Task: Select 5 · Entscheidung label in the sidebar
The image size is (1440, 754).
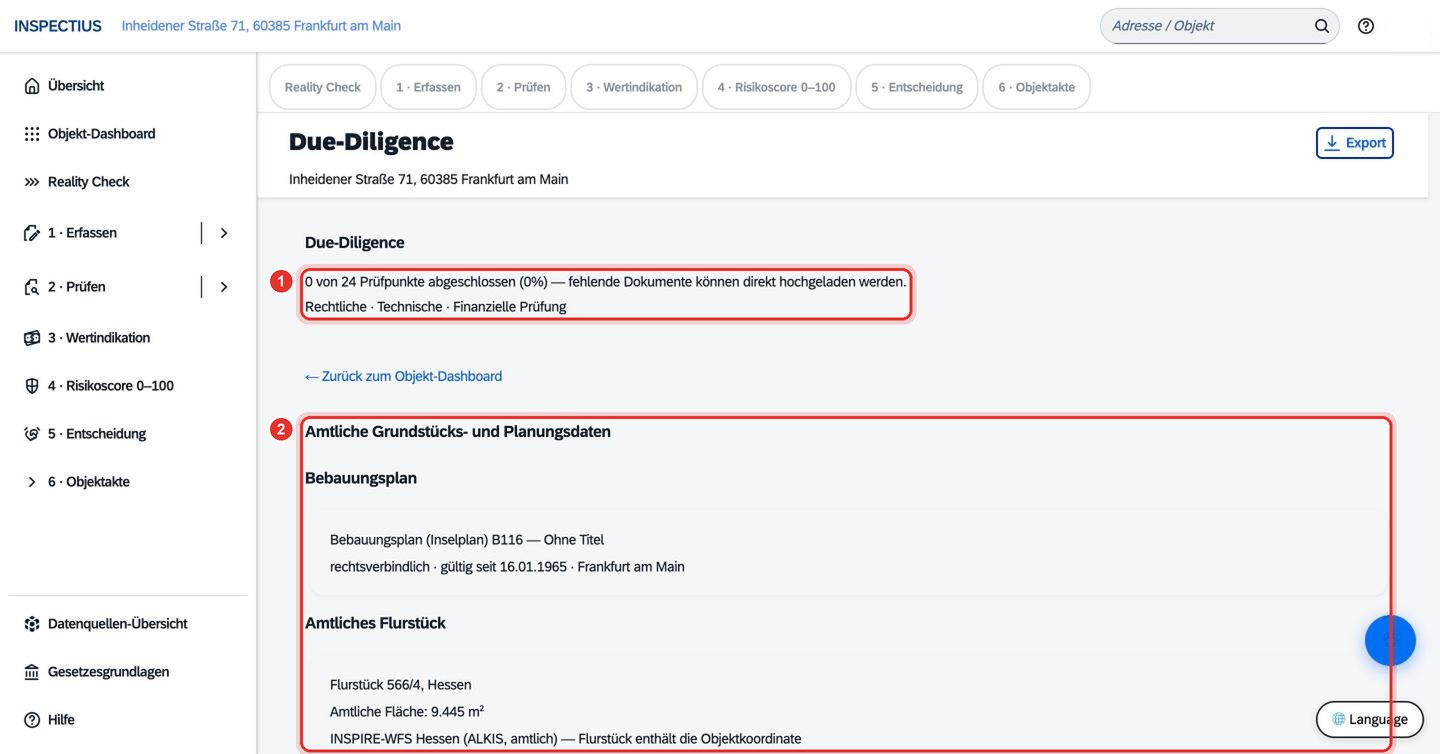Action: click(x=97, y=434)
